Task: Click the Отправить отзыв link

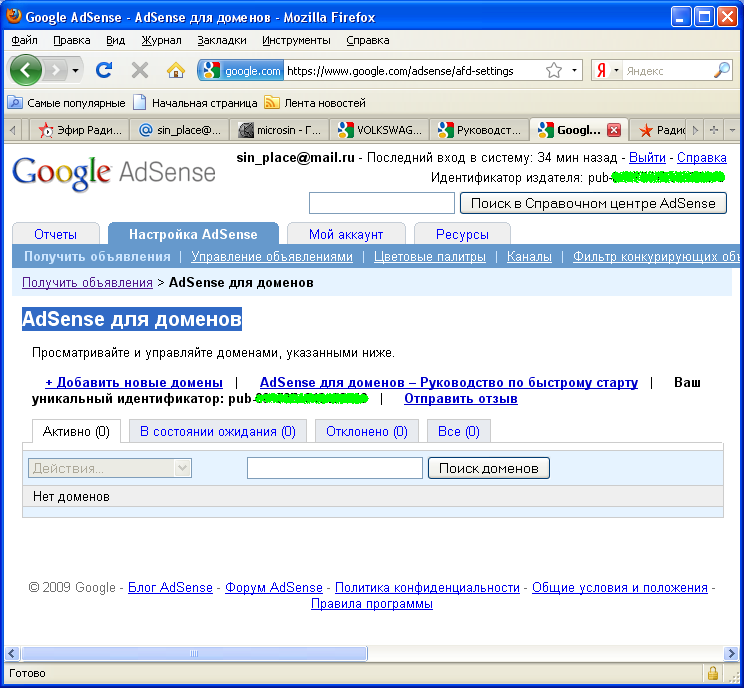Action: click(x=461, y=399)
